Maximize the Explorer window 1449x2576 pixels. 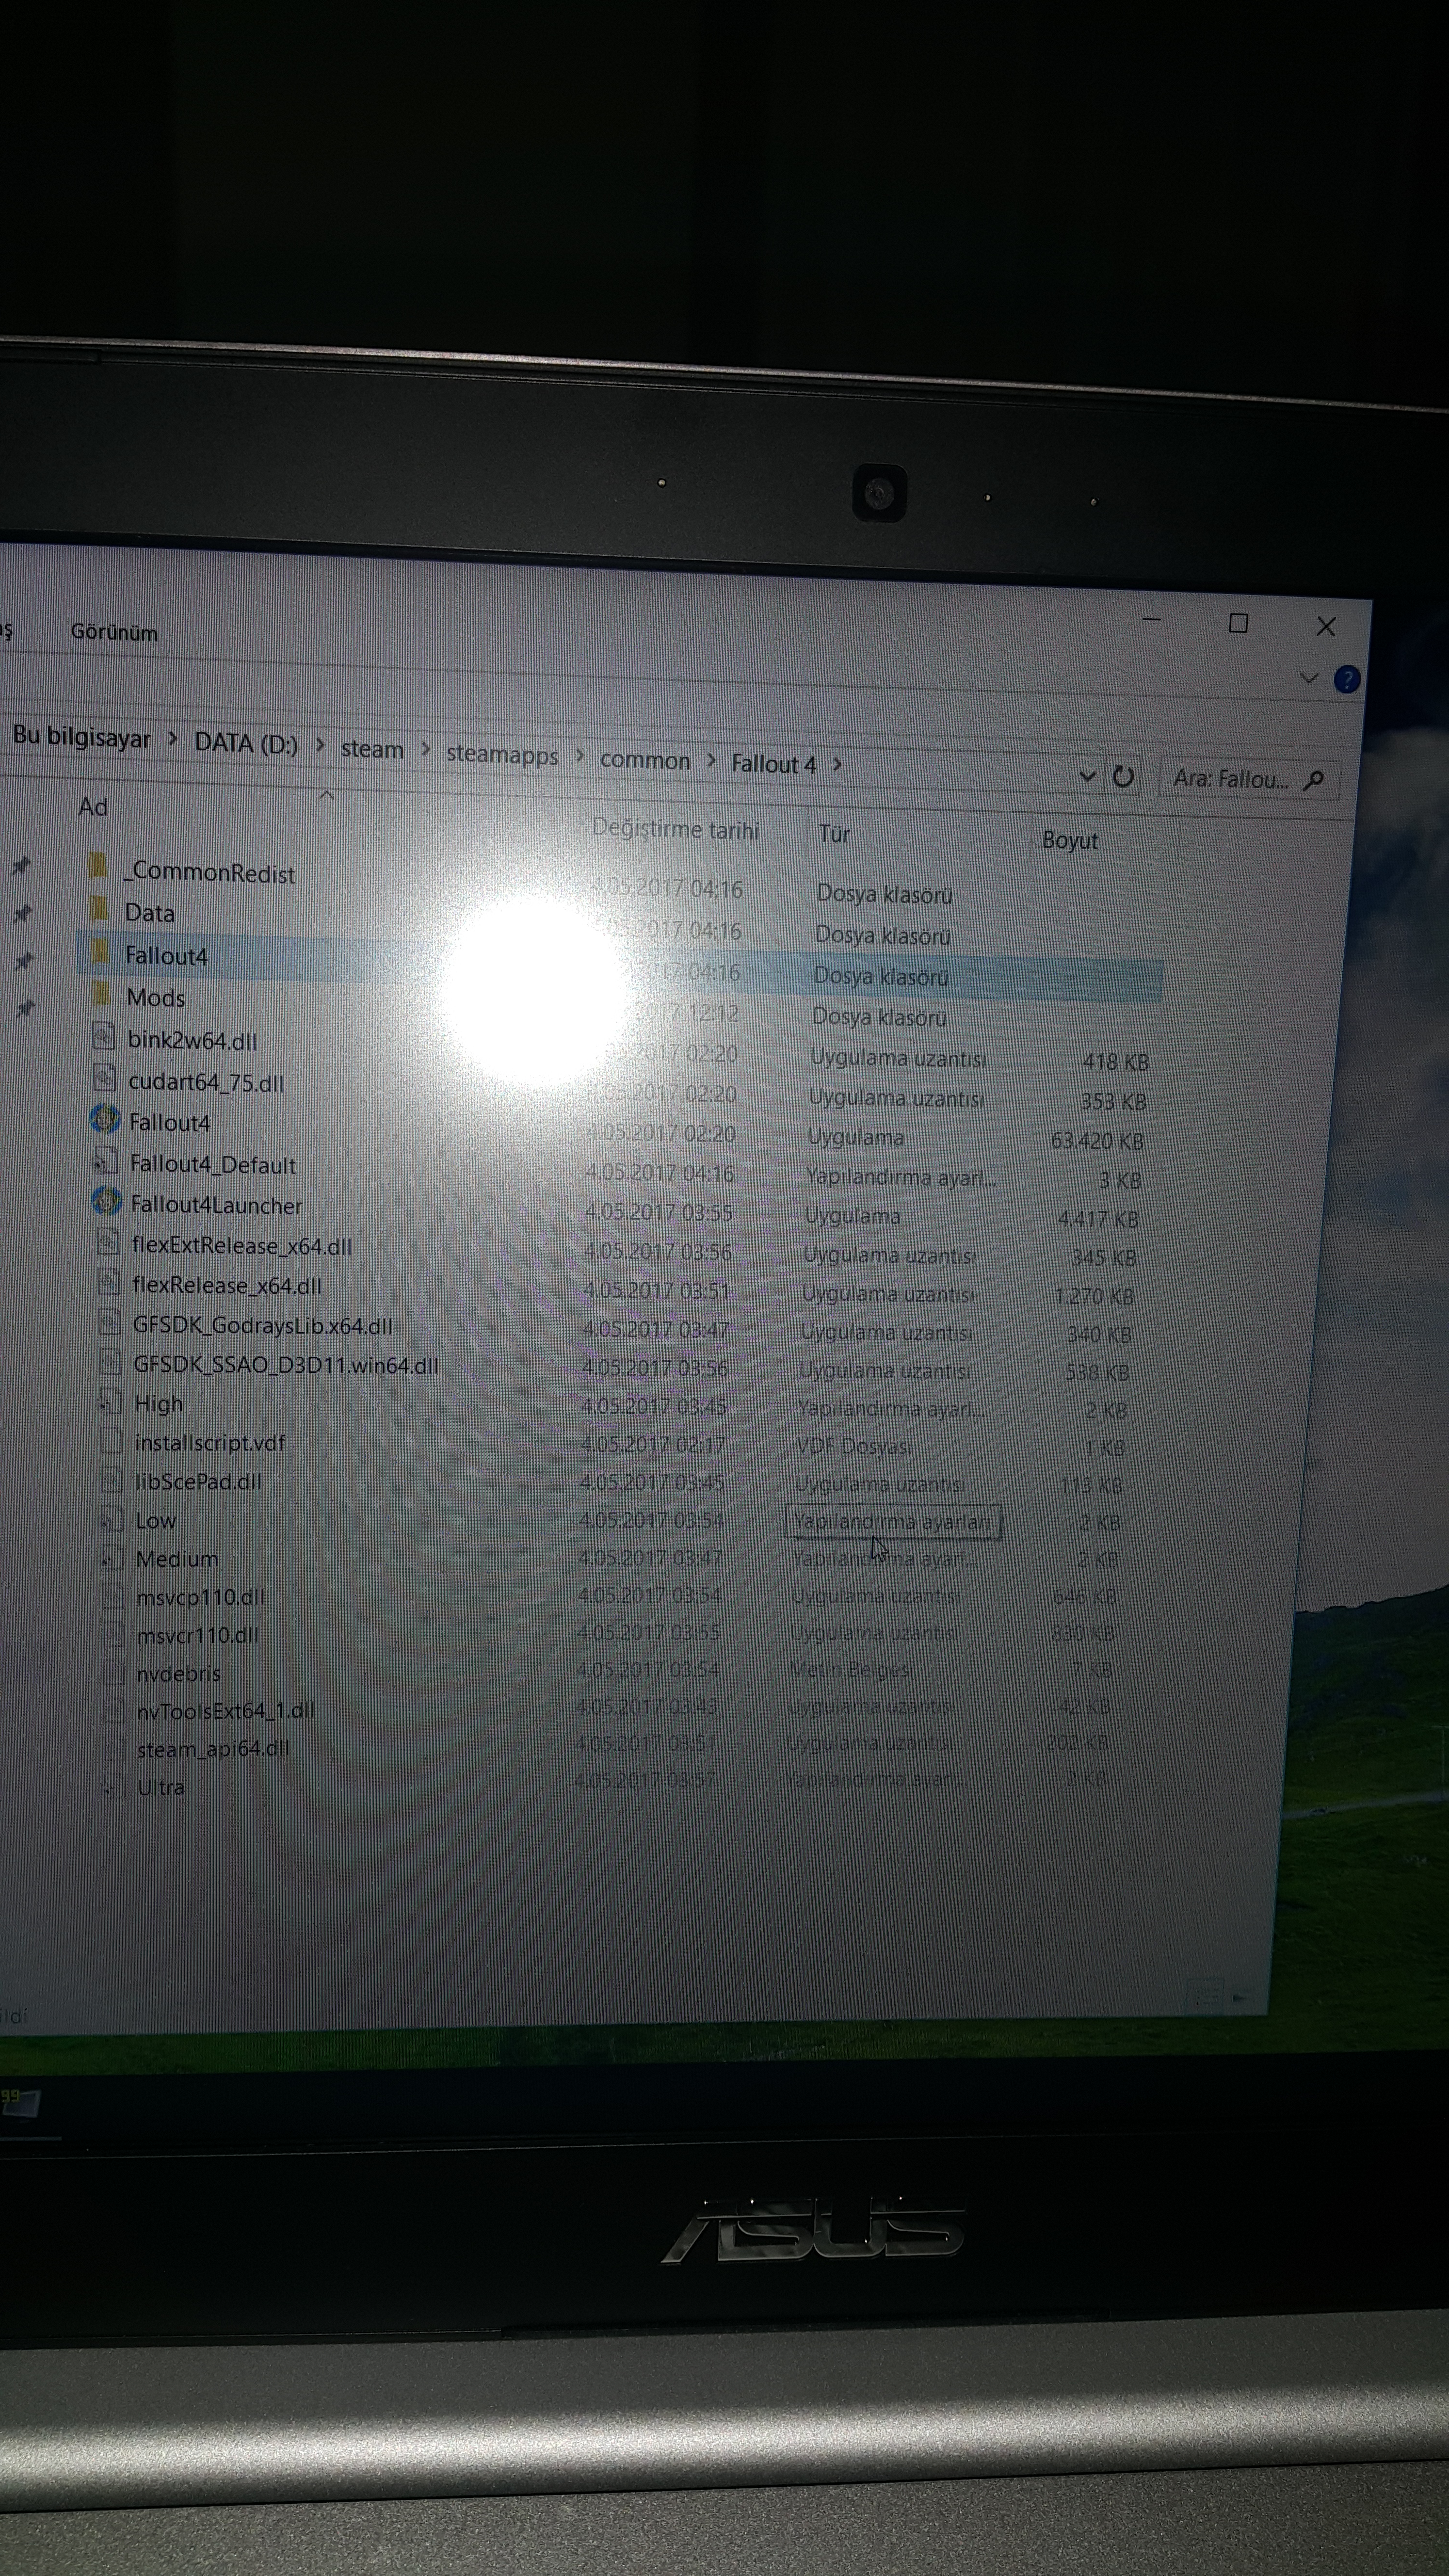pos(1238,623)
